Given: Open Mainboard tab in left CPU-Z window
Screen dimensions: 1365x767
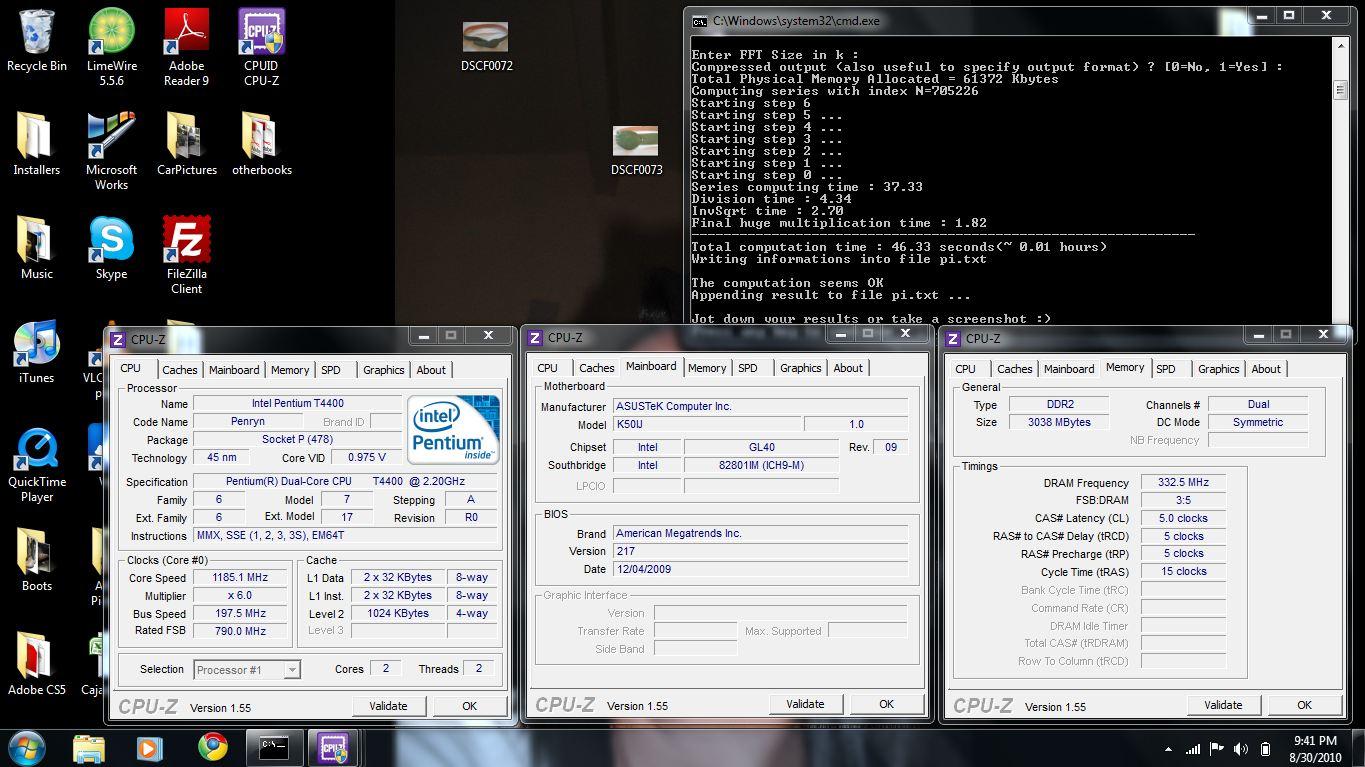Looking at the screenshot, I should [x=234, y=370].
